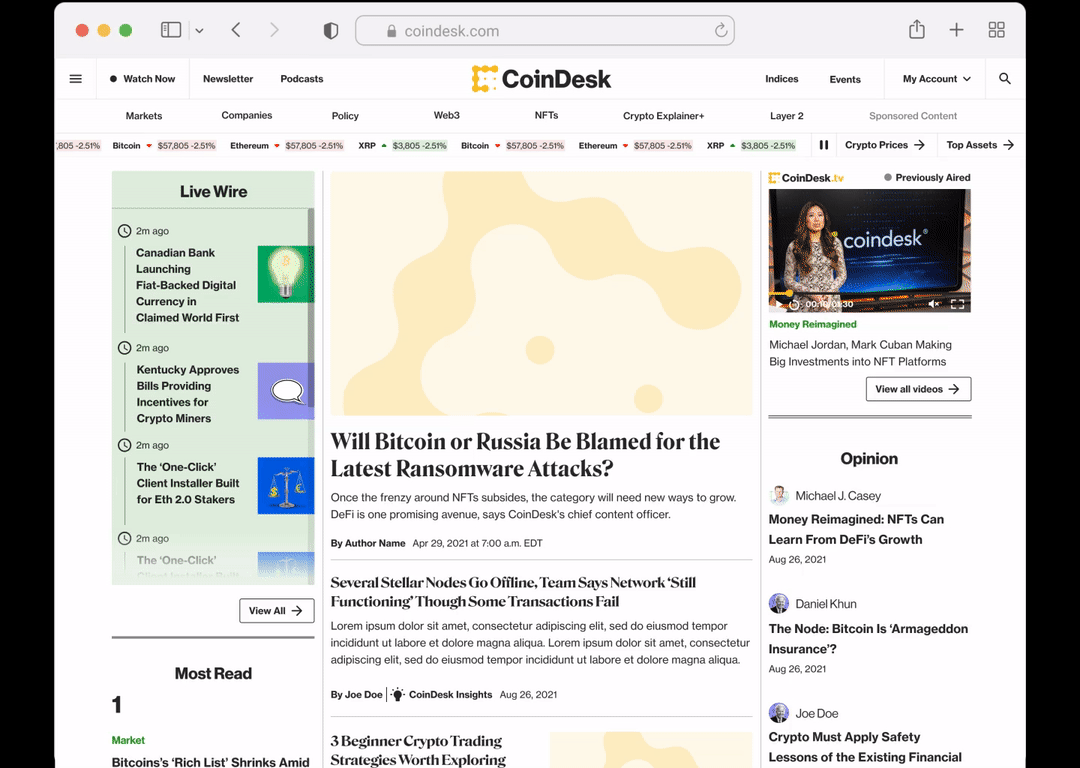Screen dimensions: 1080x768
Task: Click the coindesk.com address bar
Action: click(545, 31)
